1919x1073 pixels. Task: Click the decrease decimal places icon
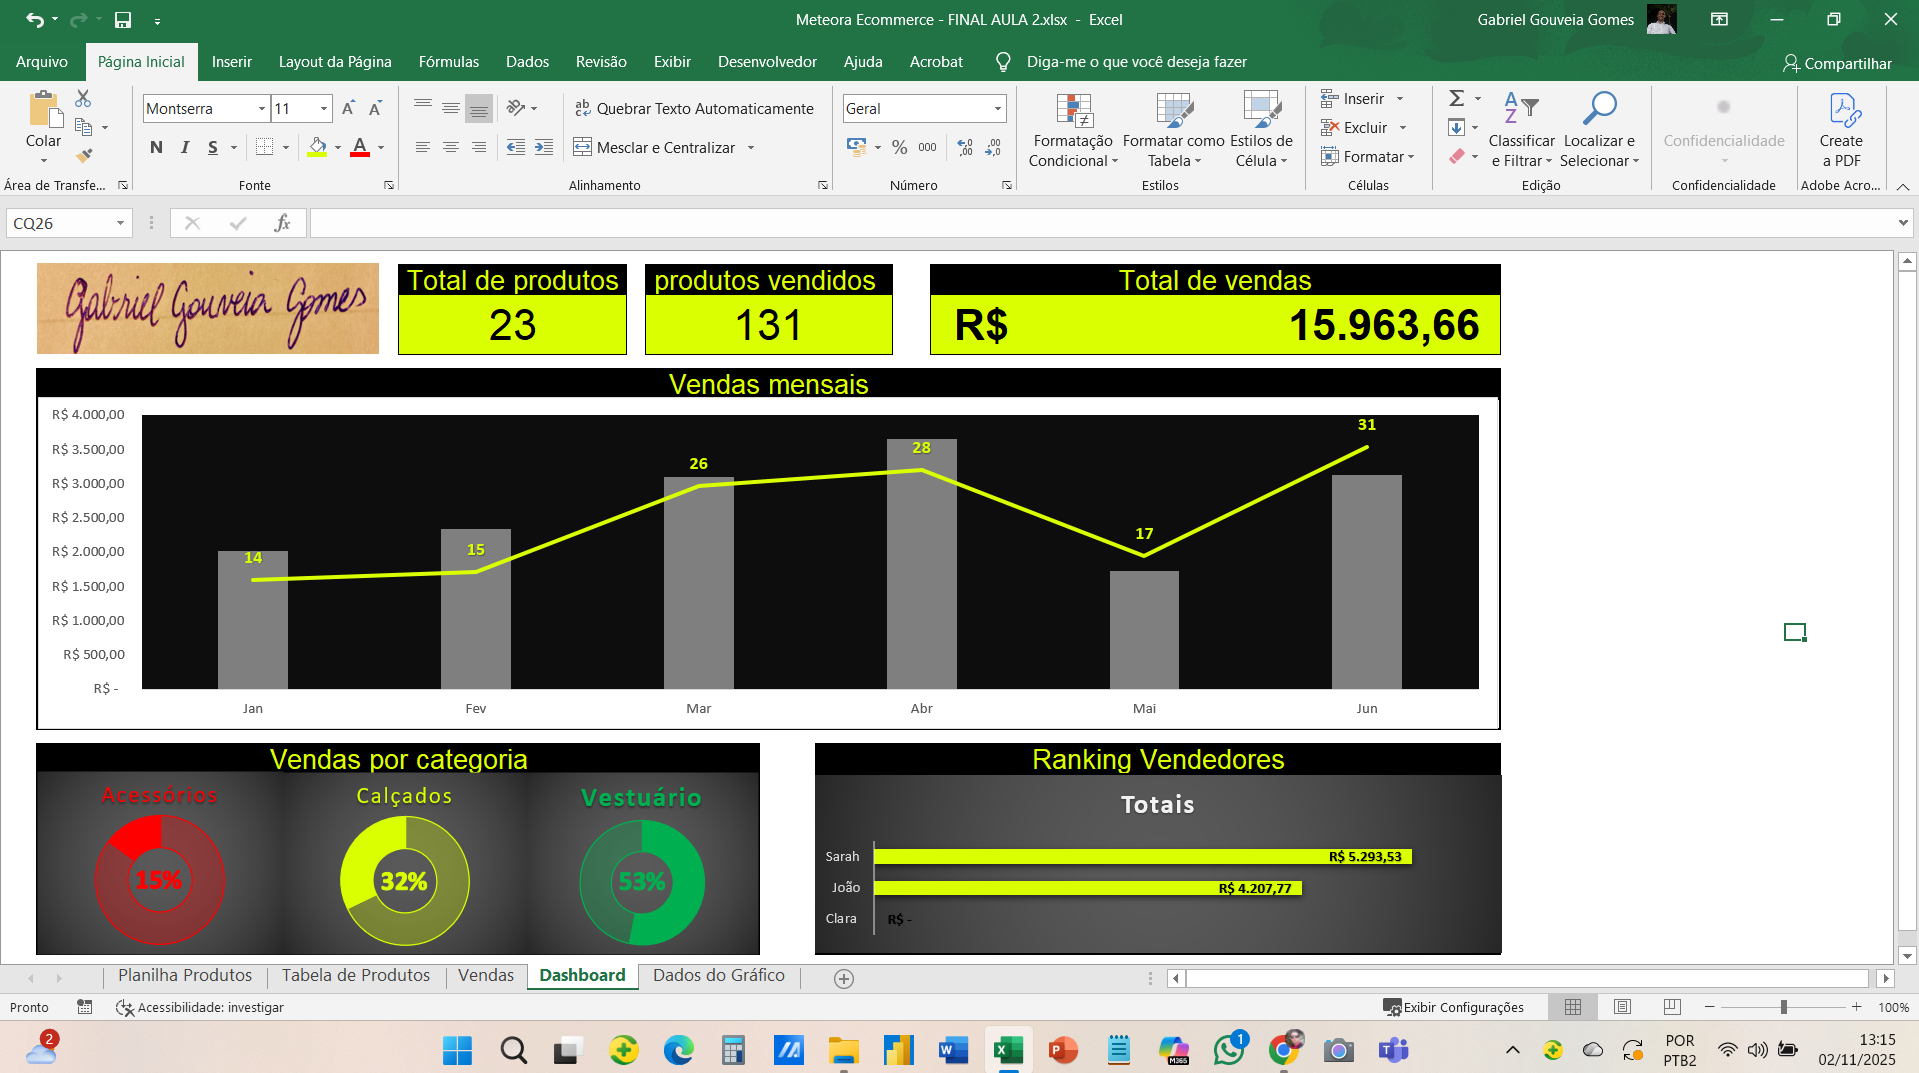point(993,147)
